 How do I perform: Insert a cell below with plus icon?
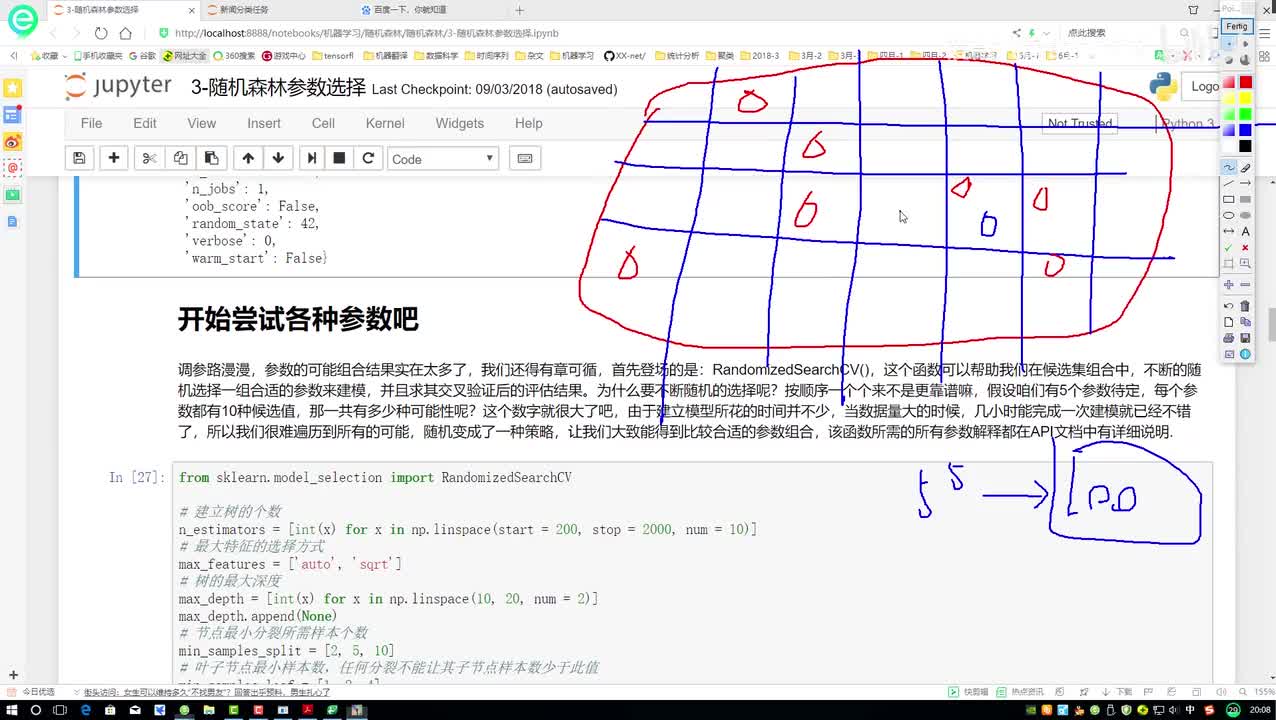[114, 158]
